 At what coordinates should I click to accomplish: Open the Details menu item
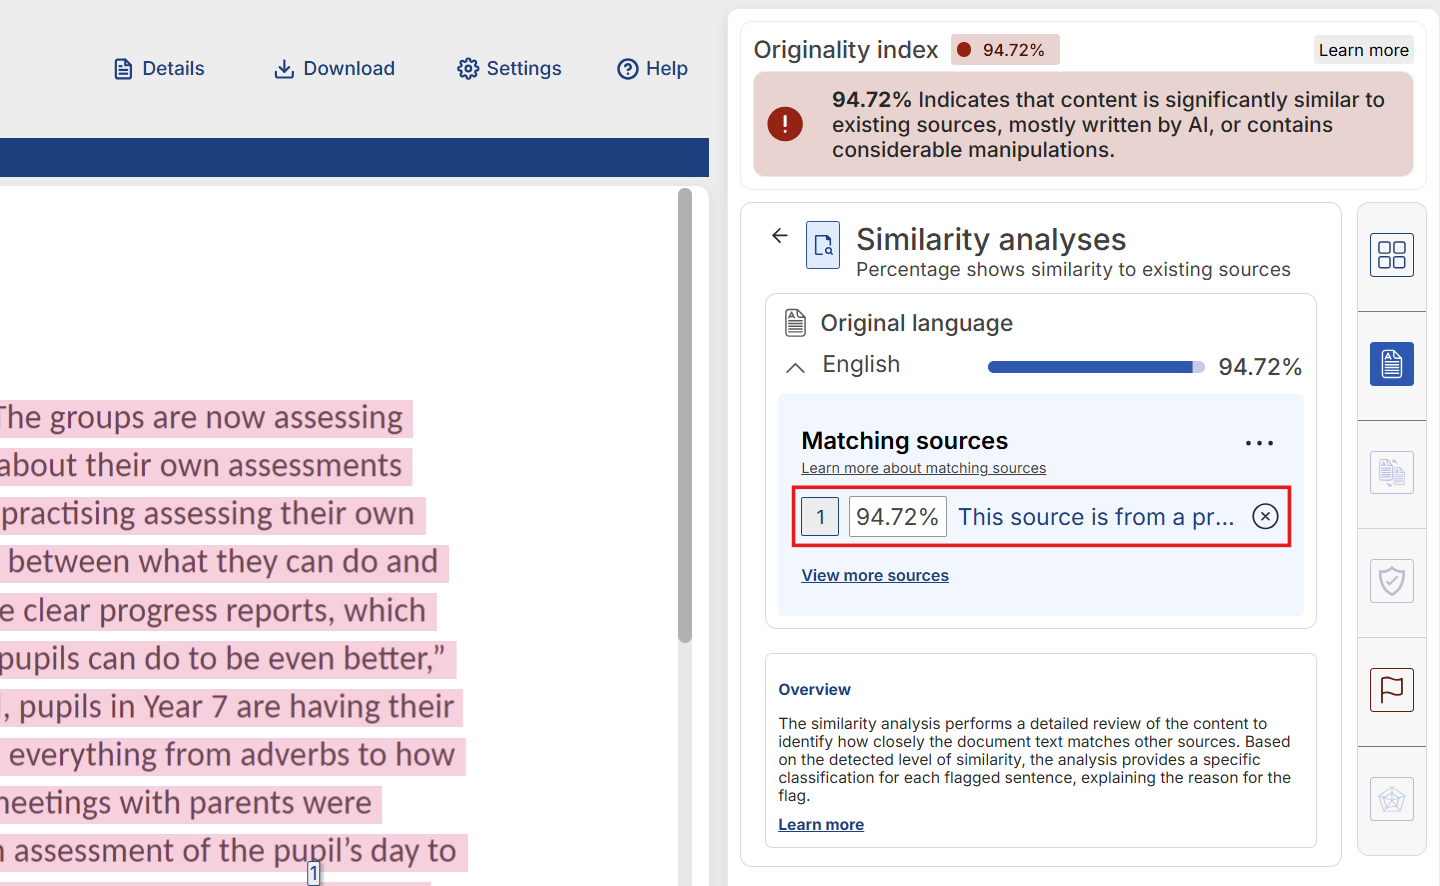click(x=158, y=68)
